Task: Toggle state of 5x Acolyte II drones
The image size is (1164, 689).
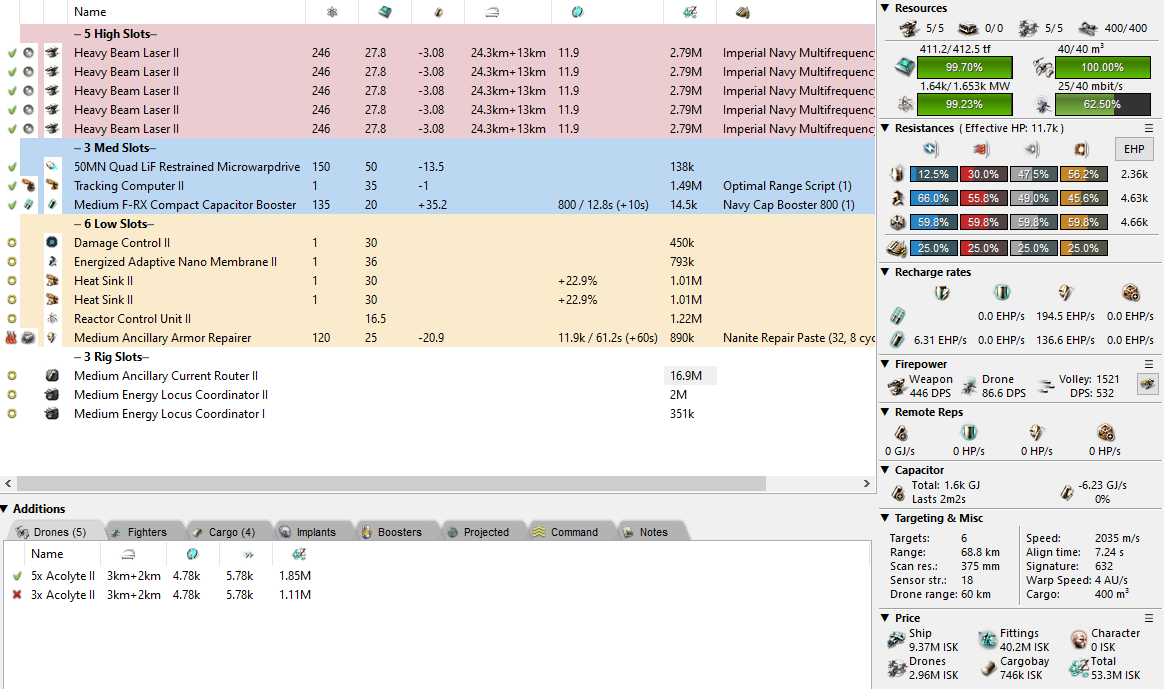Action: tap(17, 576)
